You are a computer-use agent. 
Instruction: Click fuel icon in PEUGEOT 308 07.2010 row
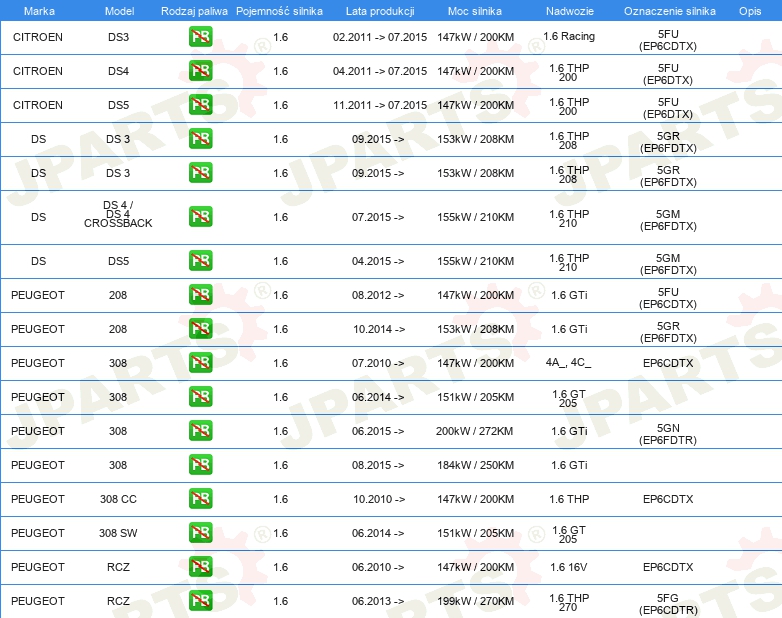200,363
